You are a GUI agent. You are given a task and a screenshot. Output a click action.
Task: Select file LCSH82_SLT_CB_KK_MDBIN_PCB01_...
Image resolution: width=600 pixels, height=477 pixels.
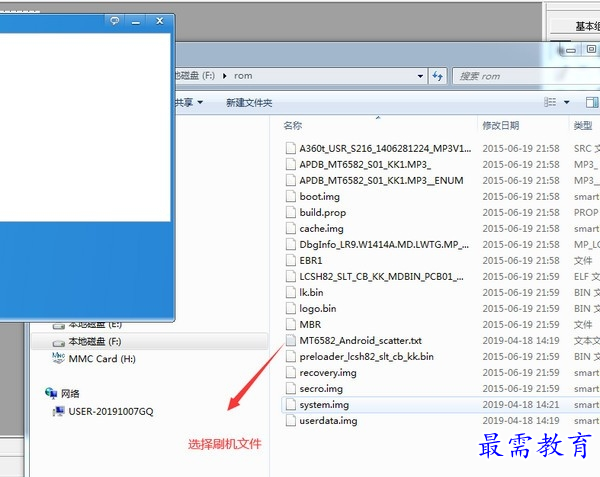coord(381,276)
